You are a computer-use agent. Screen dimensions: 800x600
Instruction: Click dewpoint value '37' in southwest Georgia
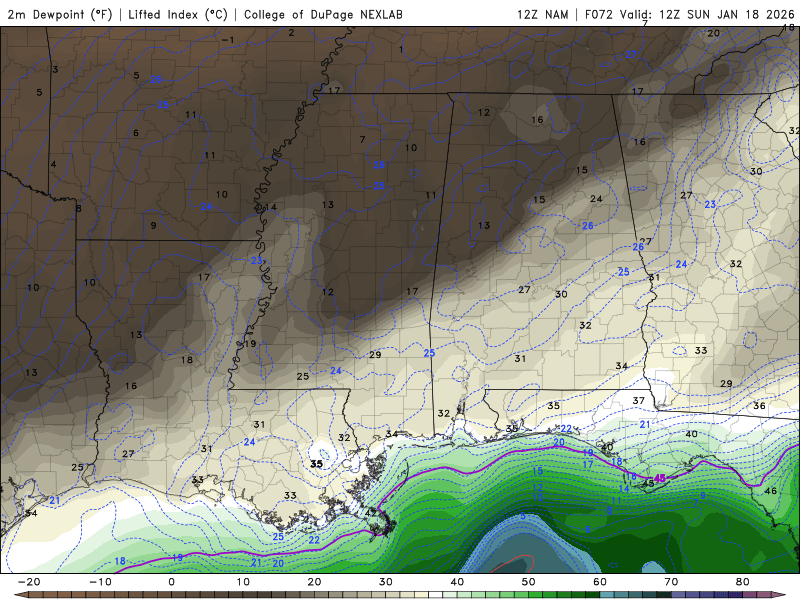click(638, 401)
